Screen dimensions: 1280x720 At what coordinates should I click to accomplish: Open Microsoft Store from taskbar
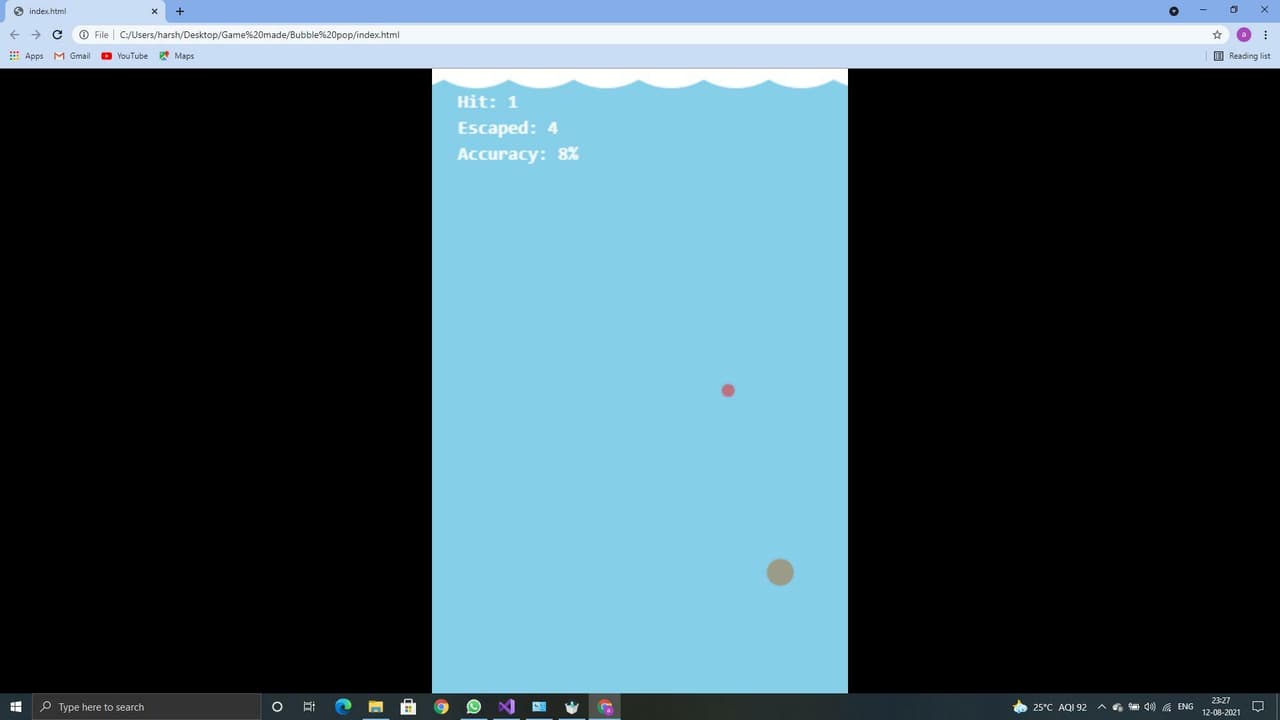coord(408,707)
